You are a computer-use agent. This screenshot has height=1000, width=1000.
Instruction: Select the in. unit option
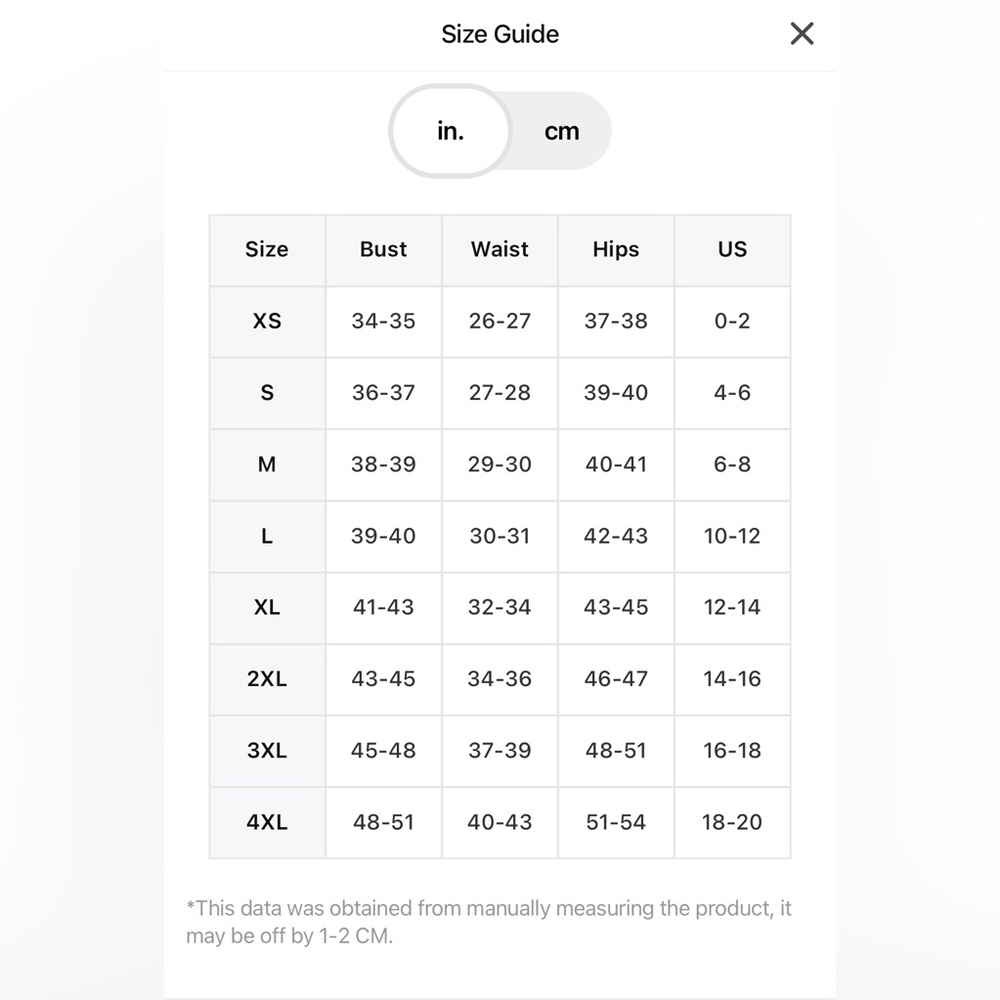[450, 131]
